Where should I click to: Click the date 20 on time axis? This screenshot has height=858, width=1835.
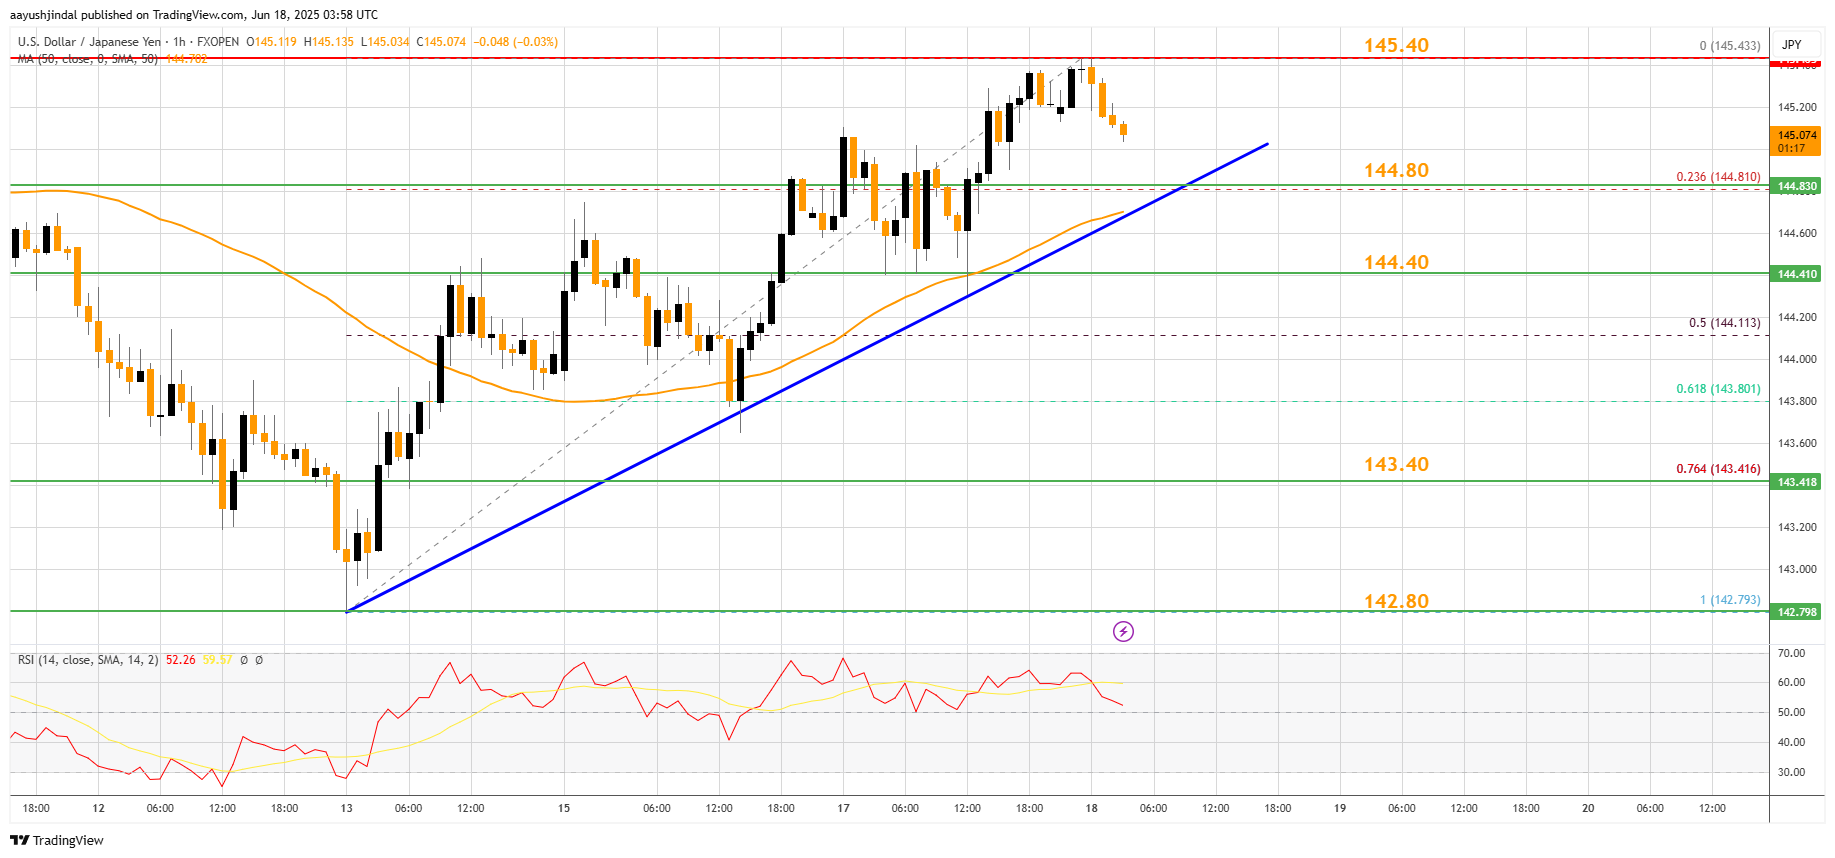[1588, 808]
